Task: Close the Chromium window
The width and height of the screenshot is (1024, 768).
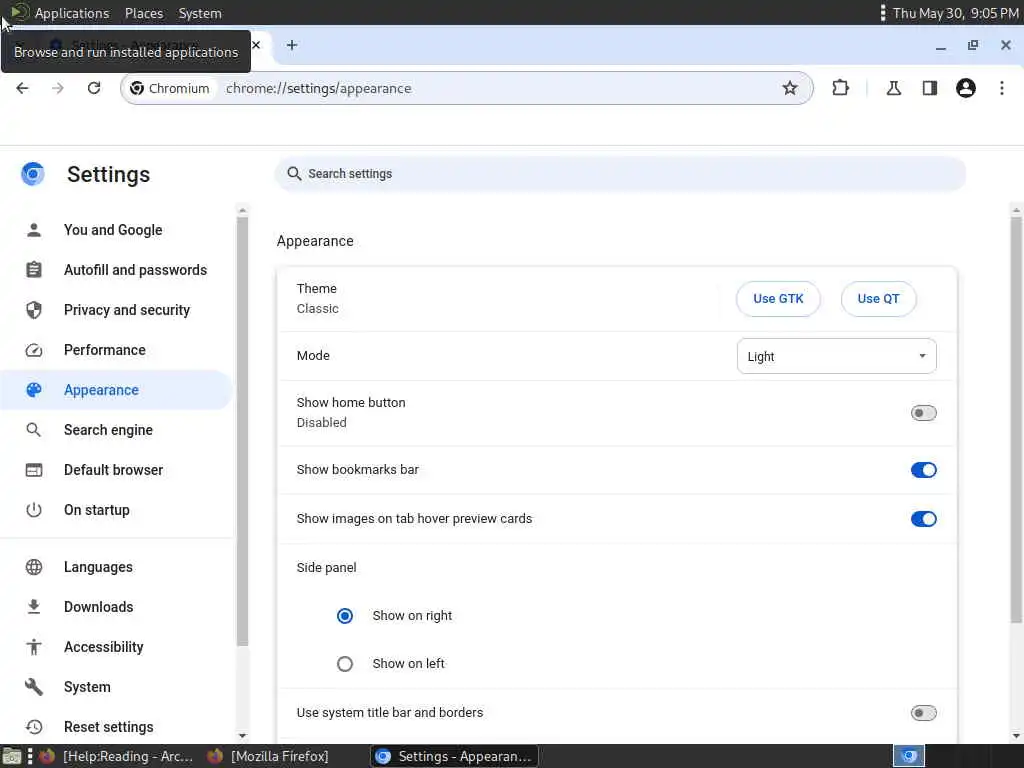Action: 1006,45
